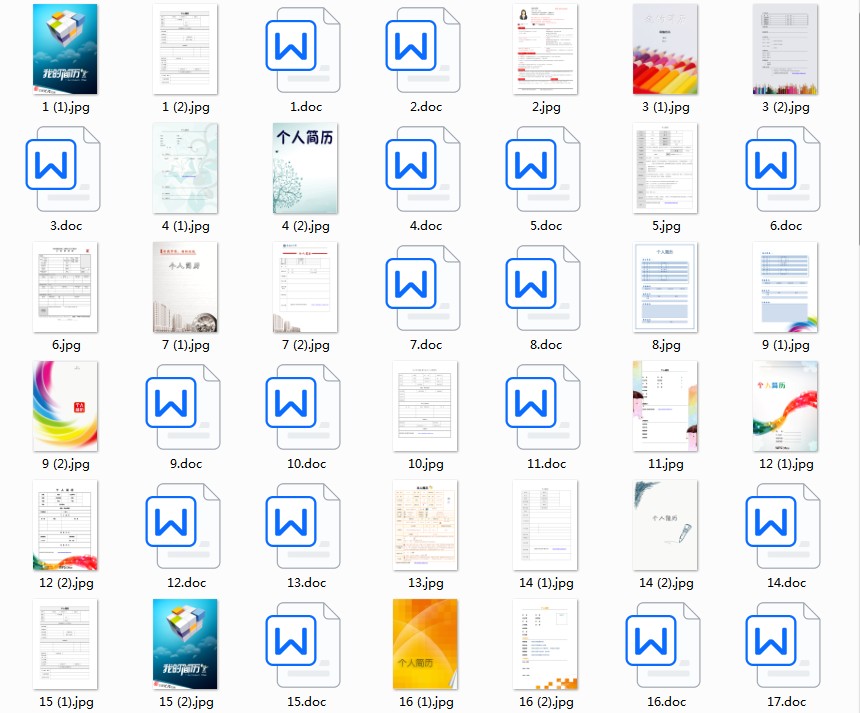
Task: Click the file name "16 (1).jpg"
Action: point(426,702)
